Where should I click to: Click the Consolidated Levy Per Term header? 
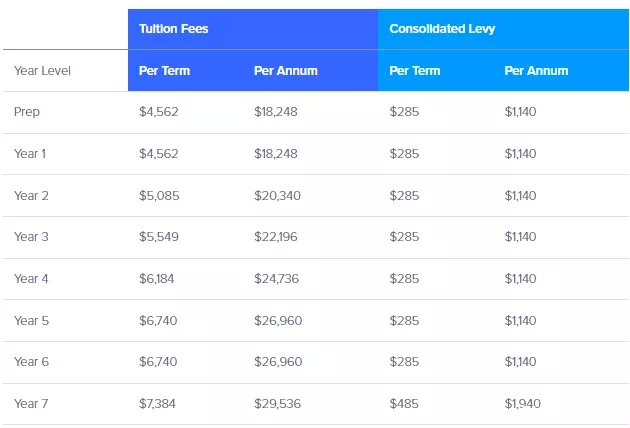click(x=415, y=71)
